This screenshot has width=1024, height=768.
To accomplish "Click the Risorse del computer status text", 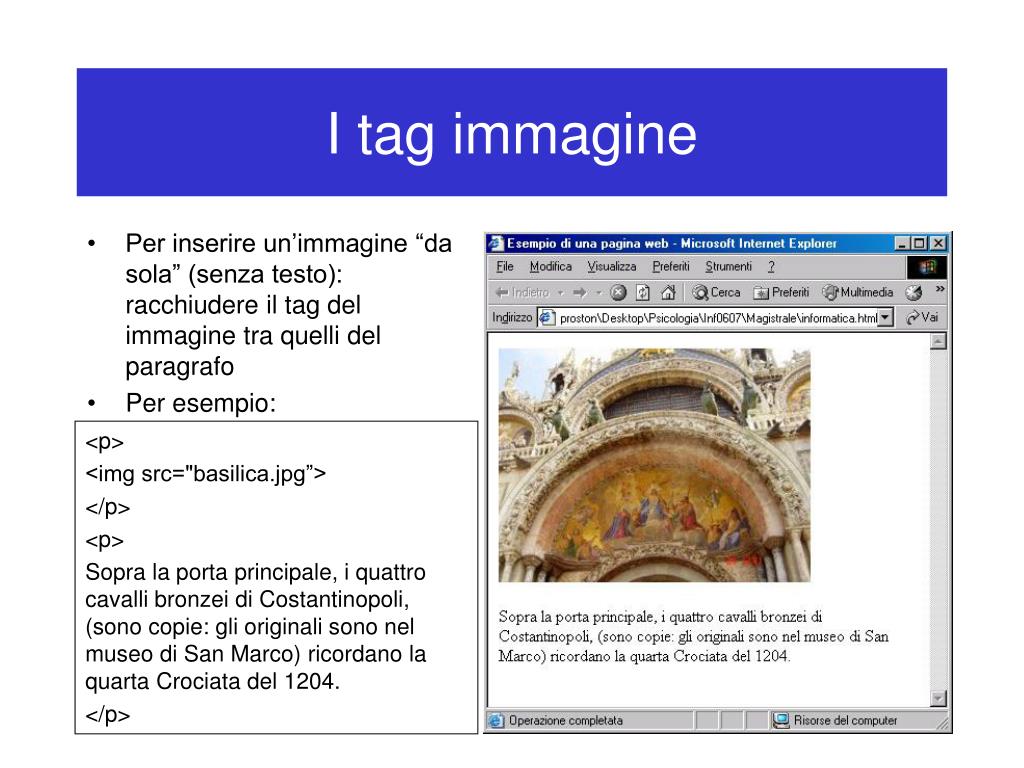I will (845, 720).
